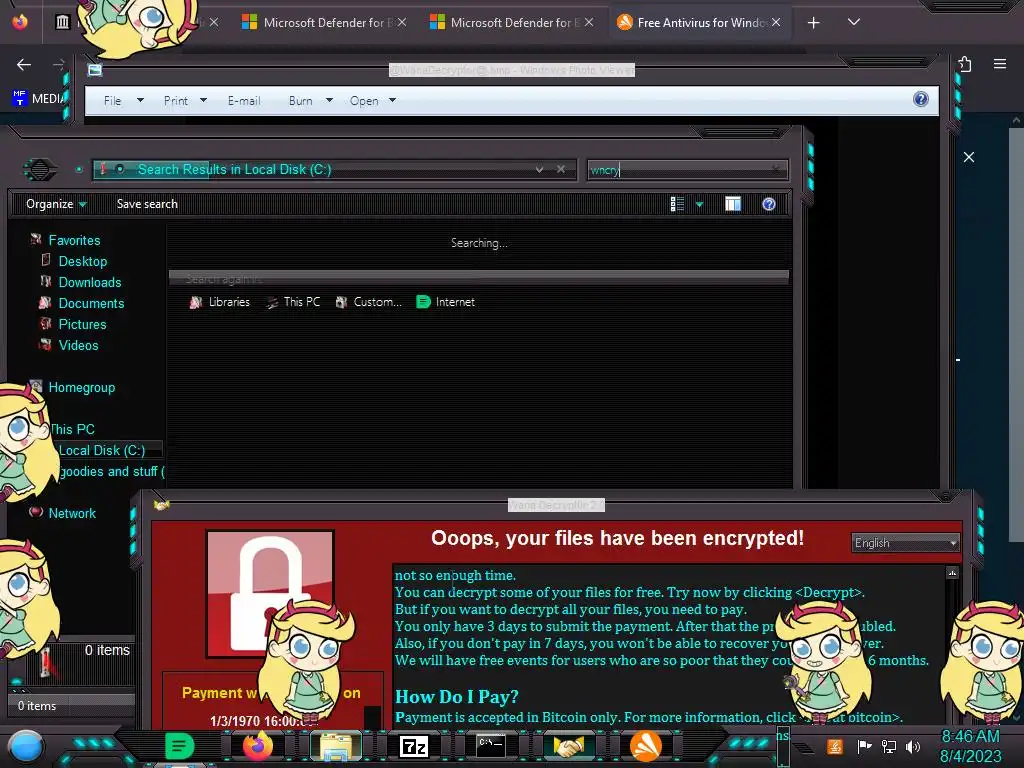Open Pictures folder in sidebar
Viewport: 1024px width, 768px height.
73,324
